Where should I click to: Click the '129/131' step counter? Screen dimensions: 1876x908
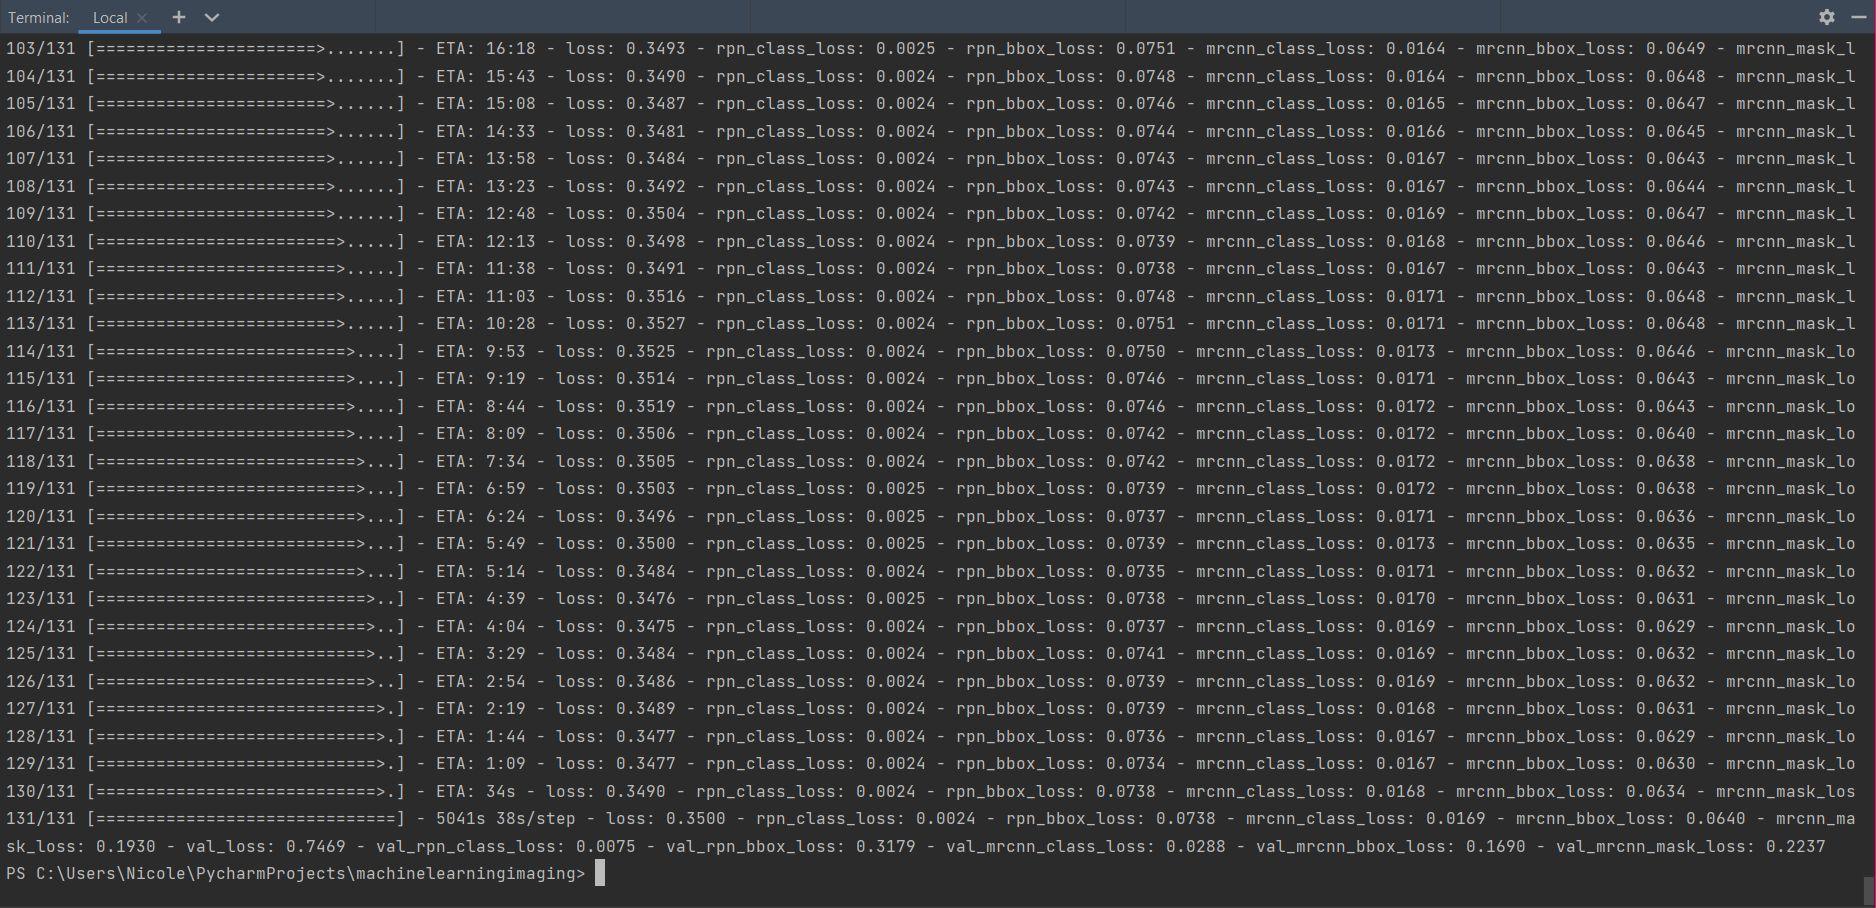41,763
